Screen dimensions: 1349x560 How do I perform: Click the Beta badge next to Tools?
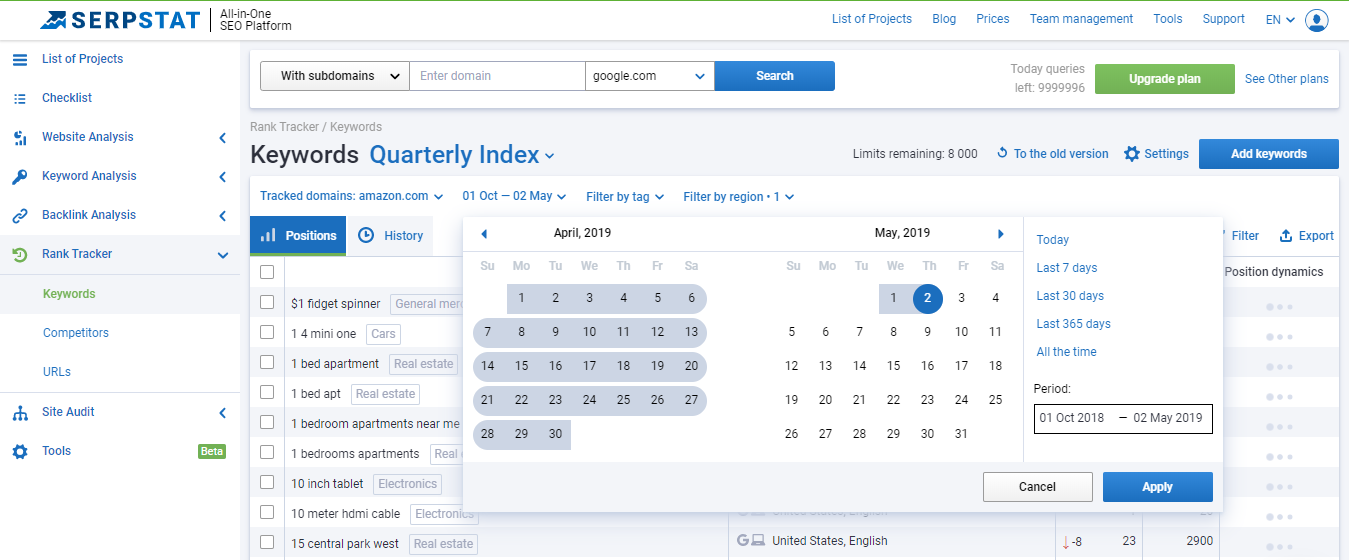(x=212, y=451)
